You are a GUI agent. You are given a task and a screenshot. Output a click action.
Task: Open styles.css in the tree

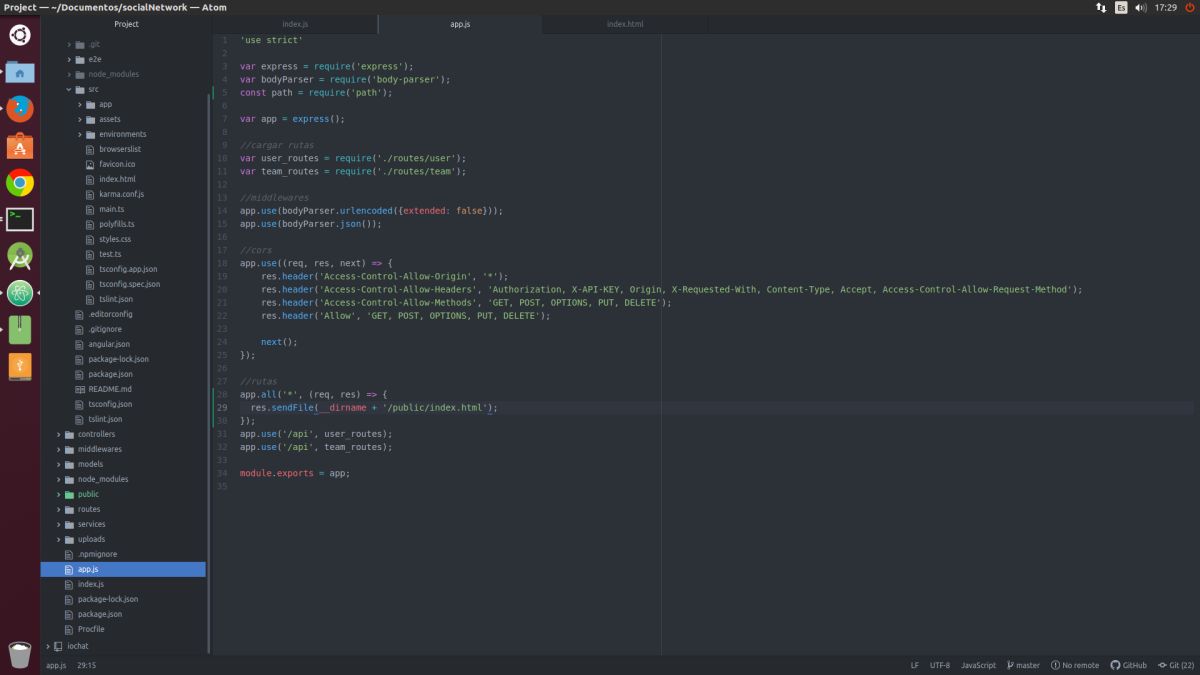(115, 239)
